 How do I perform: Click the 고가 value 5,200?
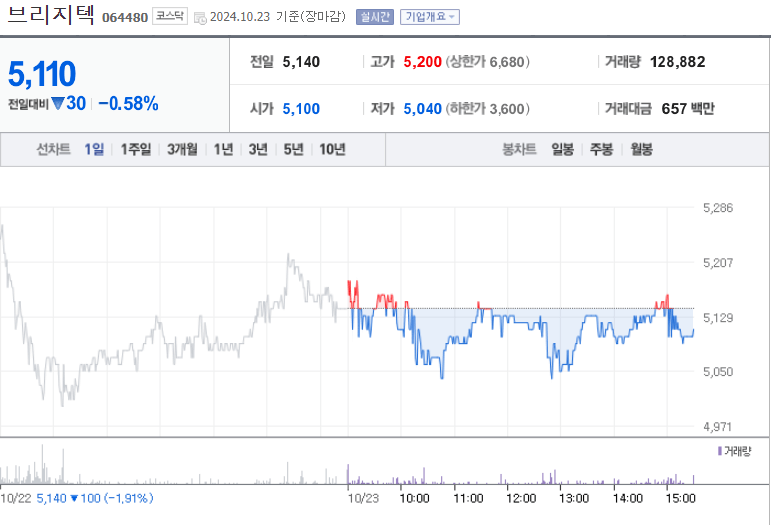[422, 62]
